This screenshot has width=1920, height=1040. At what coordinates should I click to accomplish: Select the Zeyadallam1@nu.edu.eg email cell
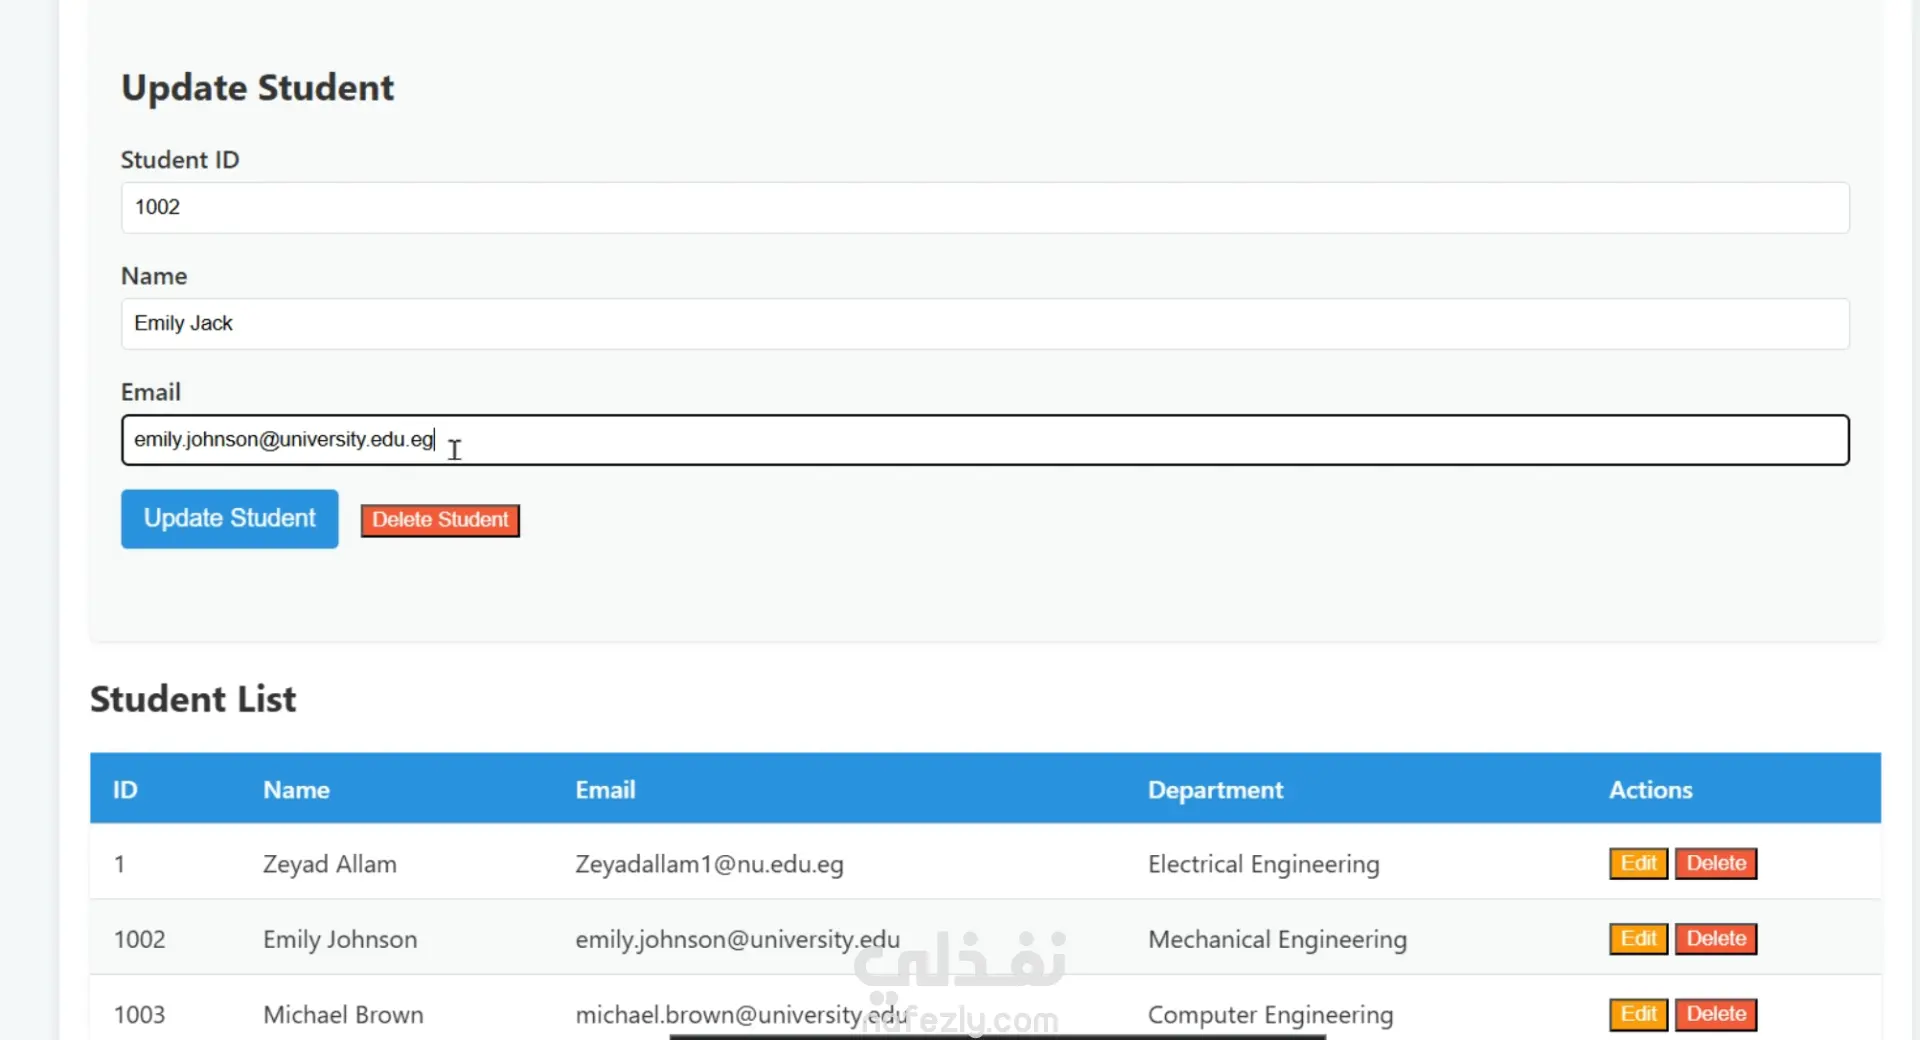[x=709, y=864]
